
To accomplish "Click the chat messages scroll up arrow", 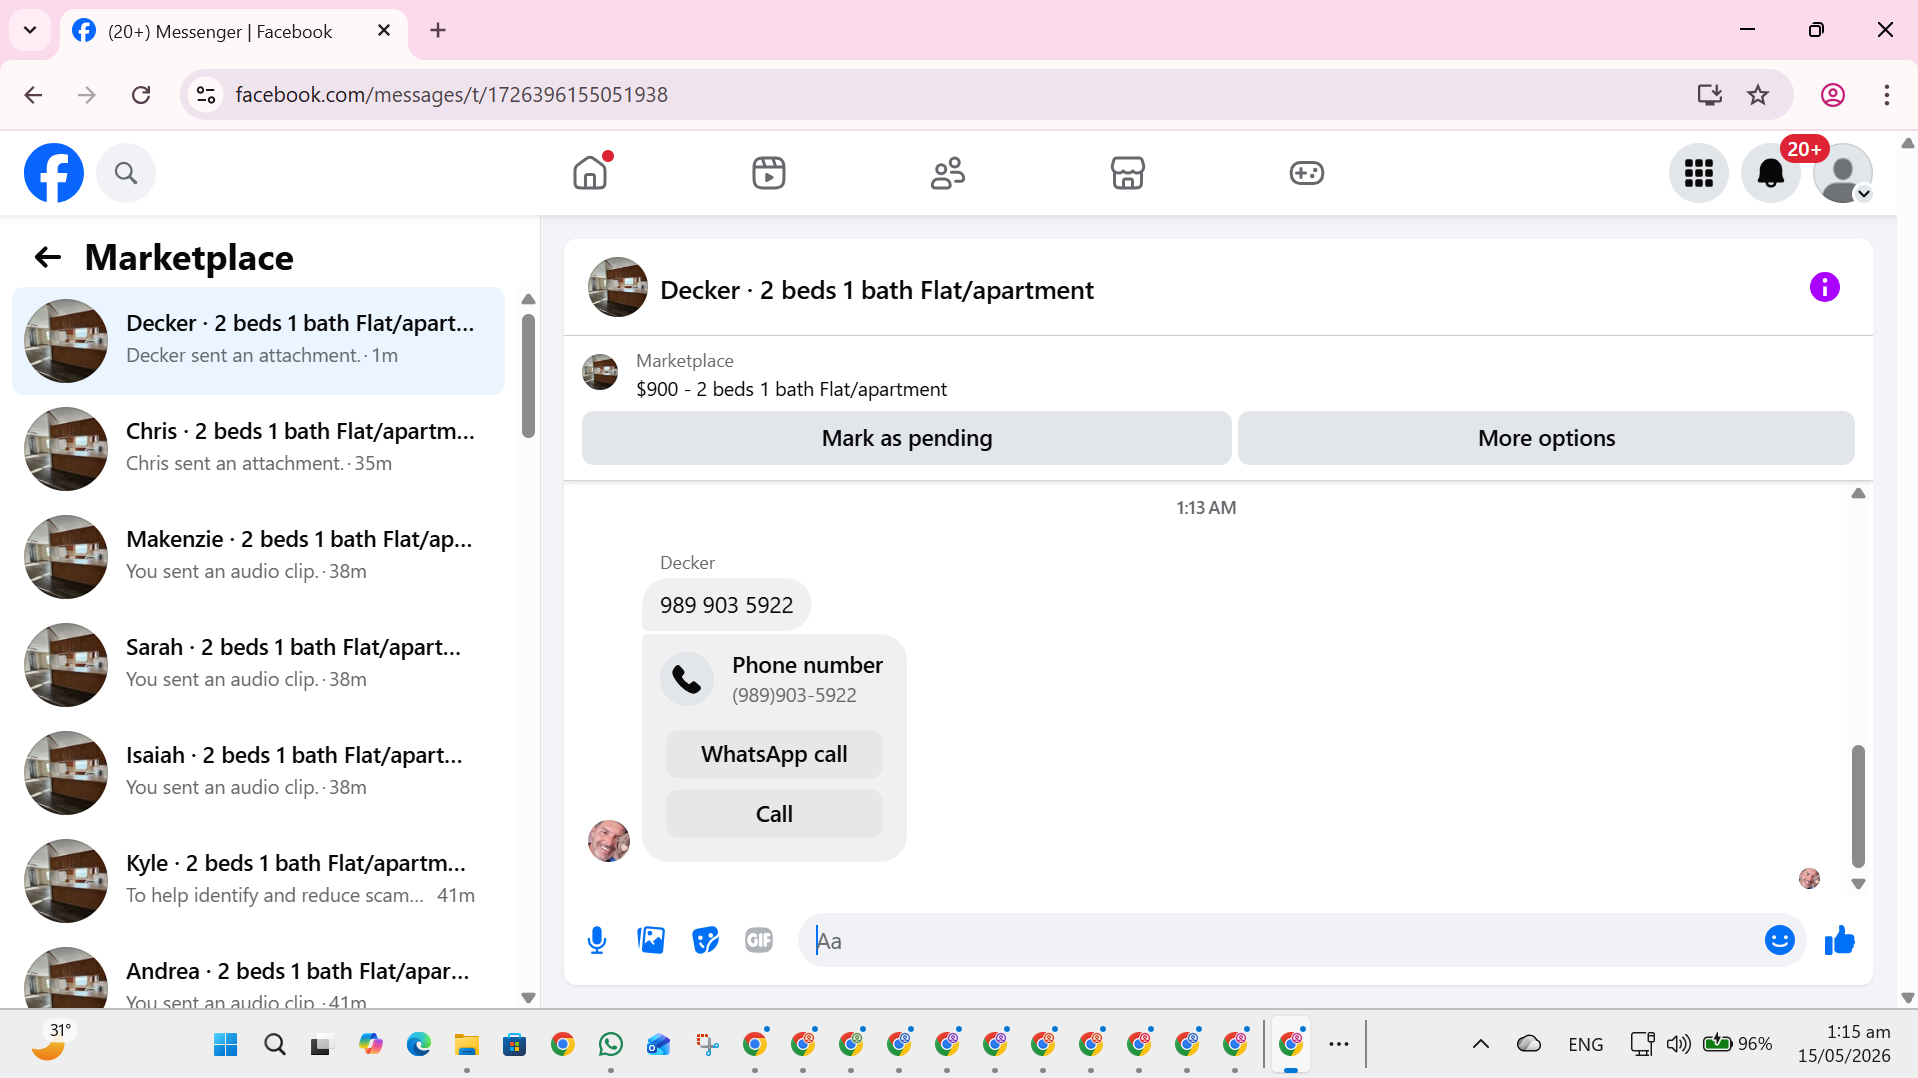I will [1858, 493].
